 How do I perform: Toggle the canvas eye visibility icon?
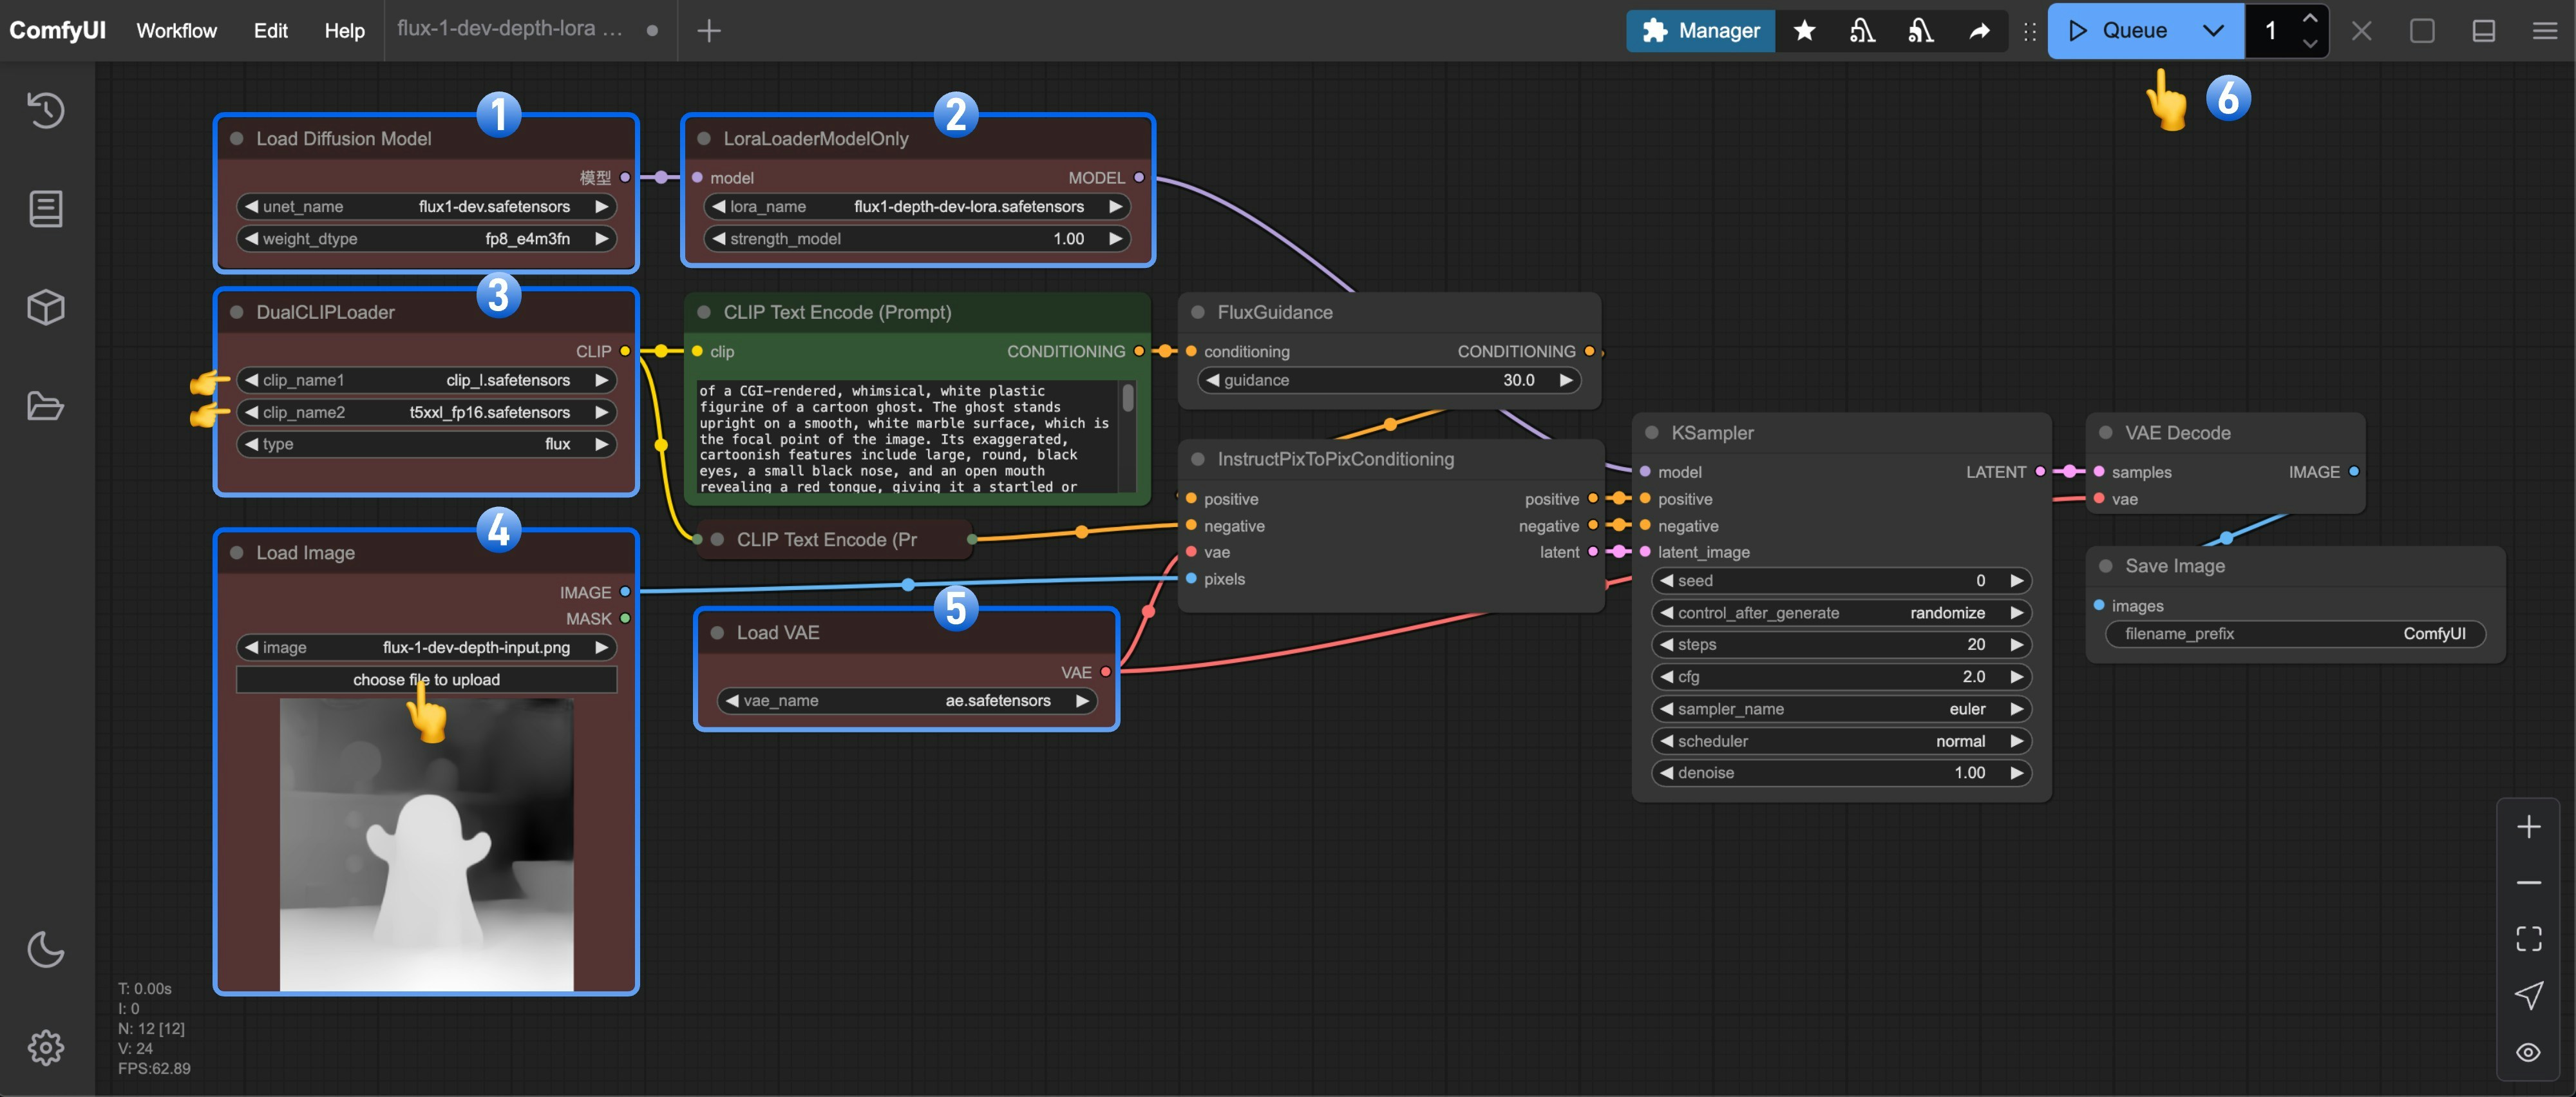[2528, 1051]
